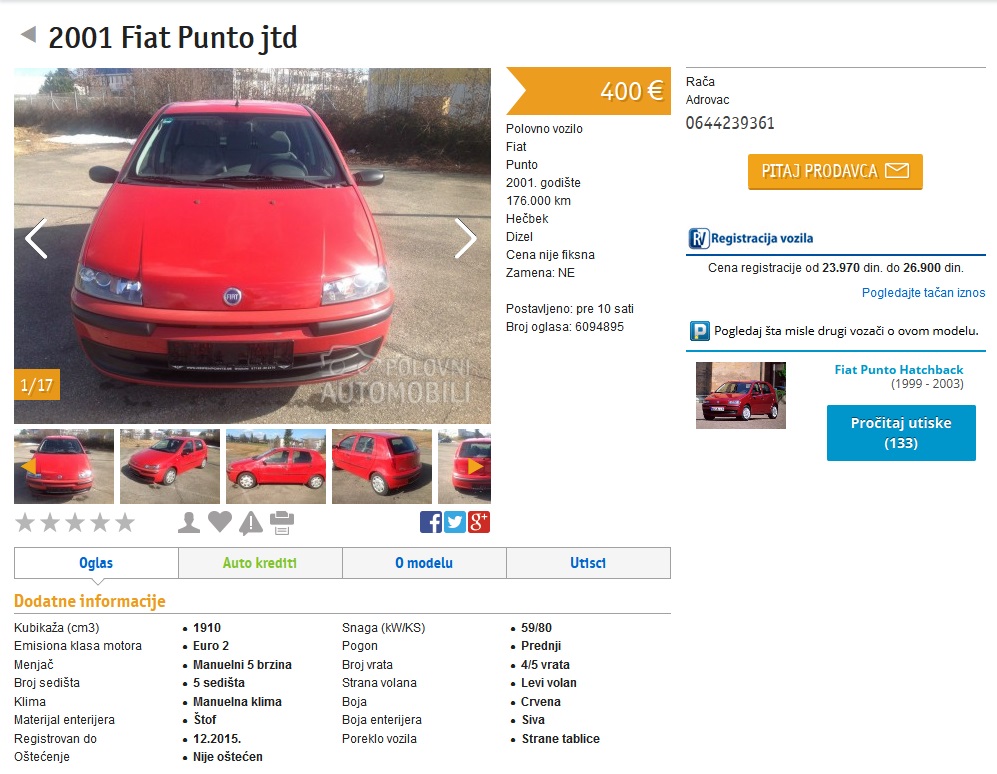Print the listing using printer icon
Screen dimensions: 997x774
tap(282, 523)
